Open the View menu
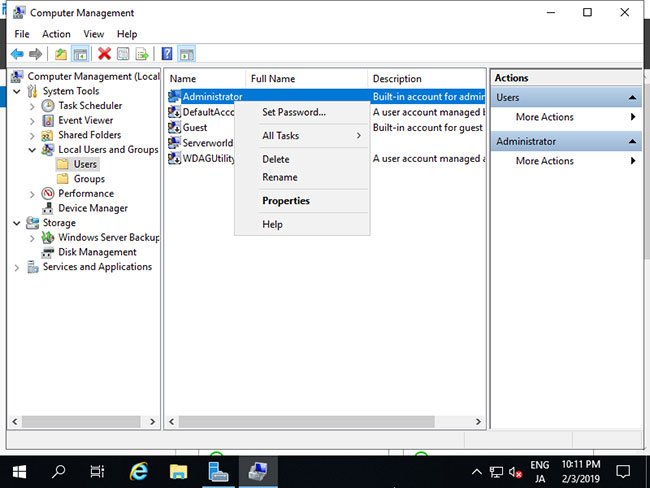 [x=94, y=34]
